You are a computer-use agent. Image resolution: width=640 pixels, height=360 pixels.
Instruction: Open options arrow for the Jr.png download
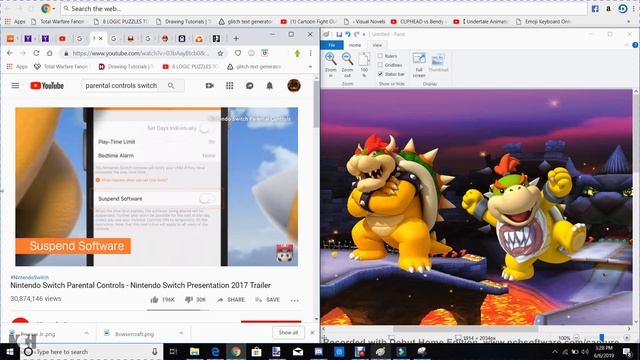(x=87, y=333)
